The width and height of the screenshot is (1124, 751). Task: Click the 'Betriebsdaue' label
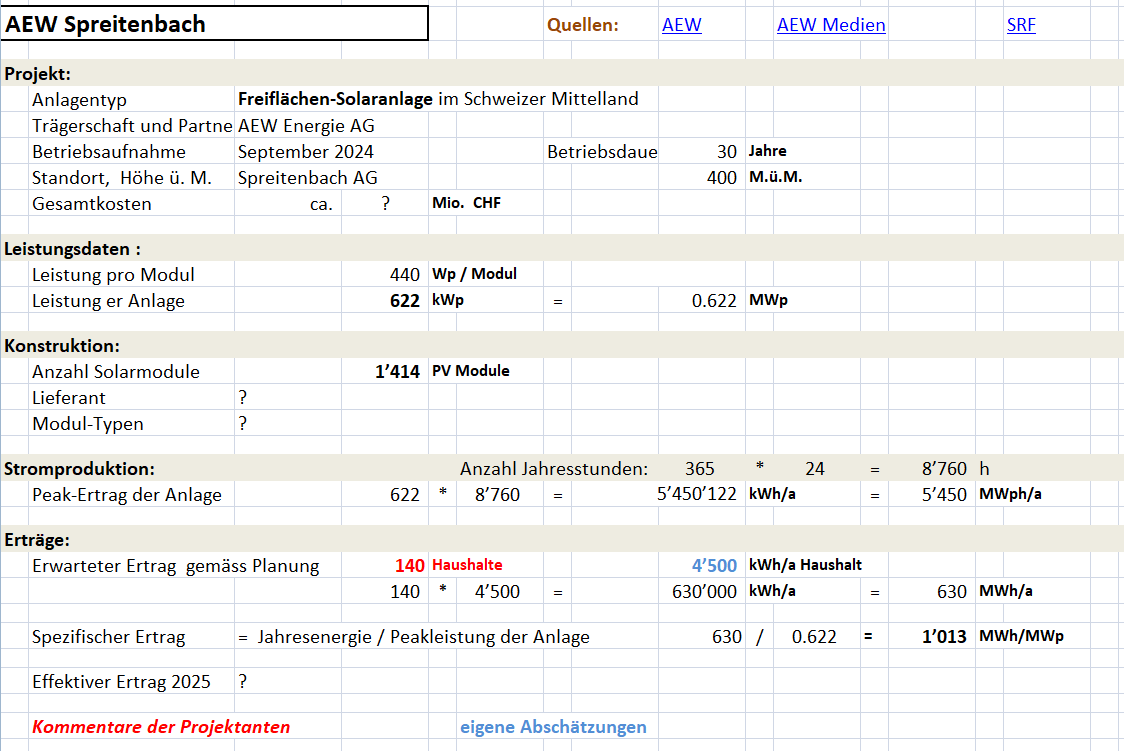(601, 152)
